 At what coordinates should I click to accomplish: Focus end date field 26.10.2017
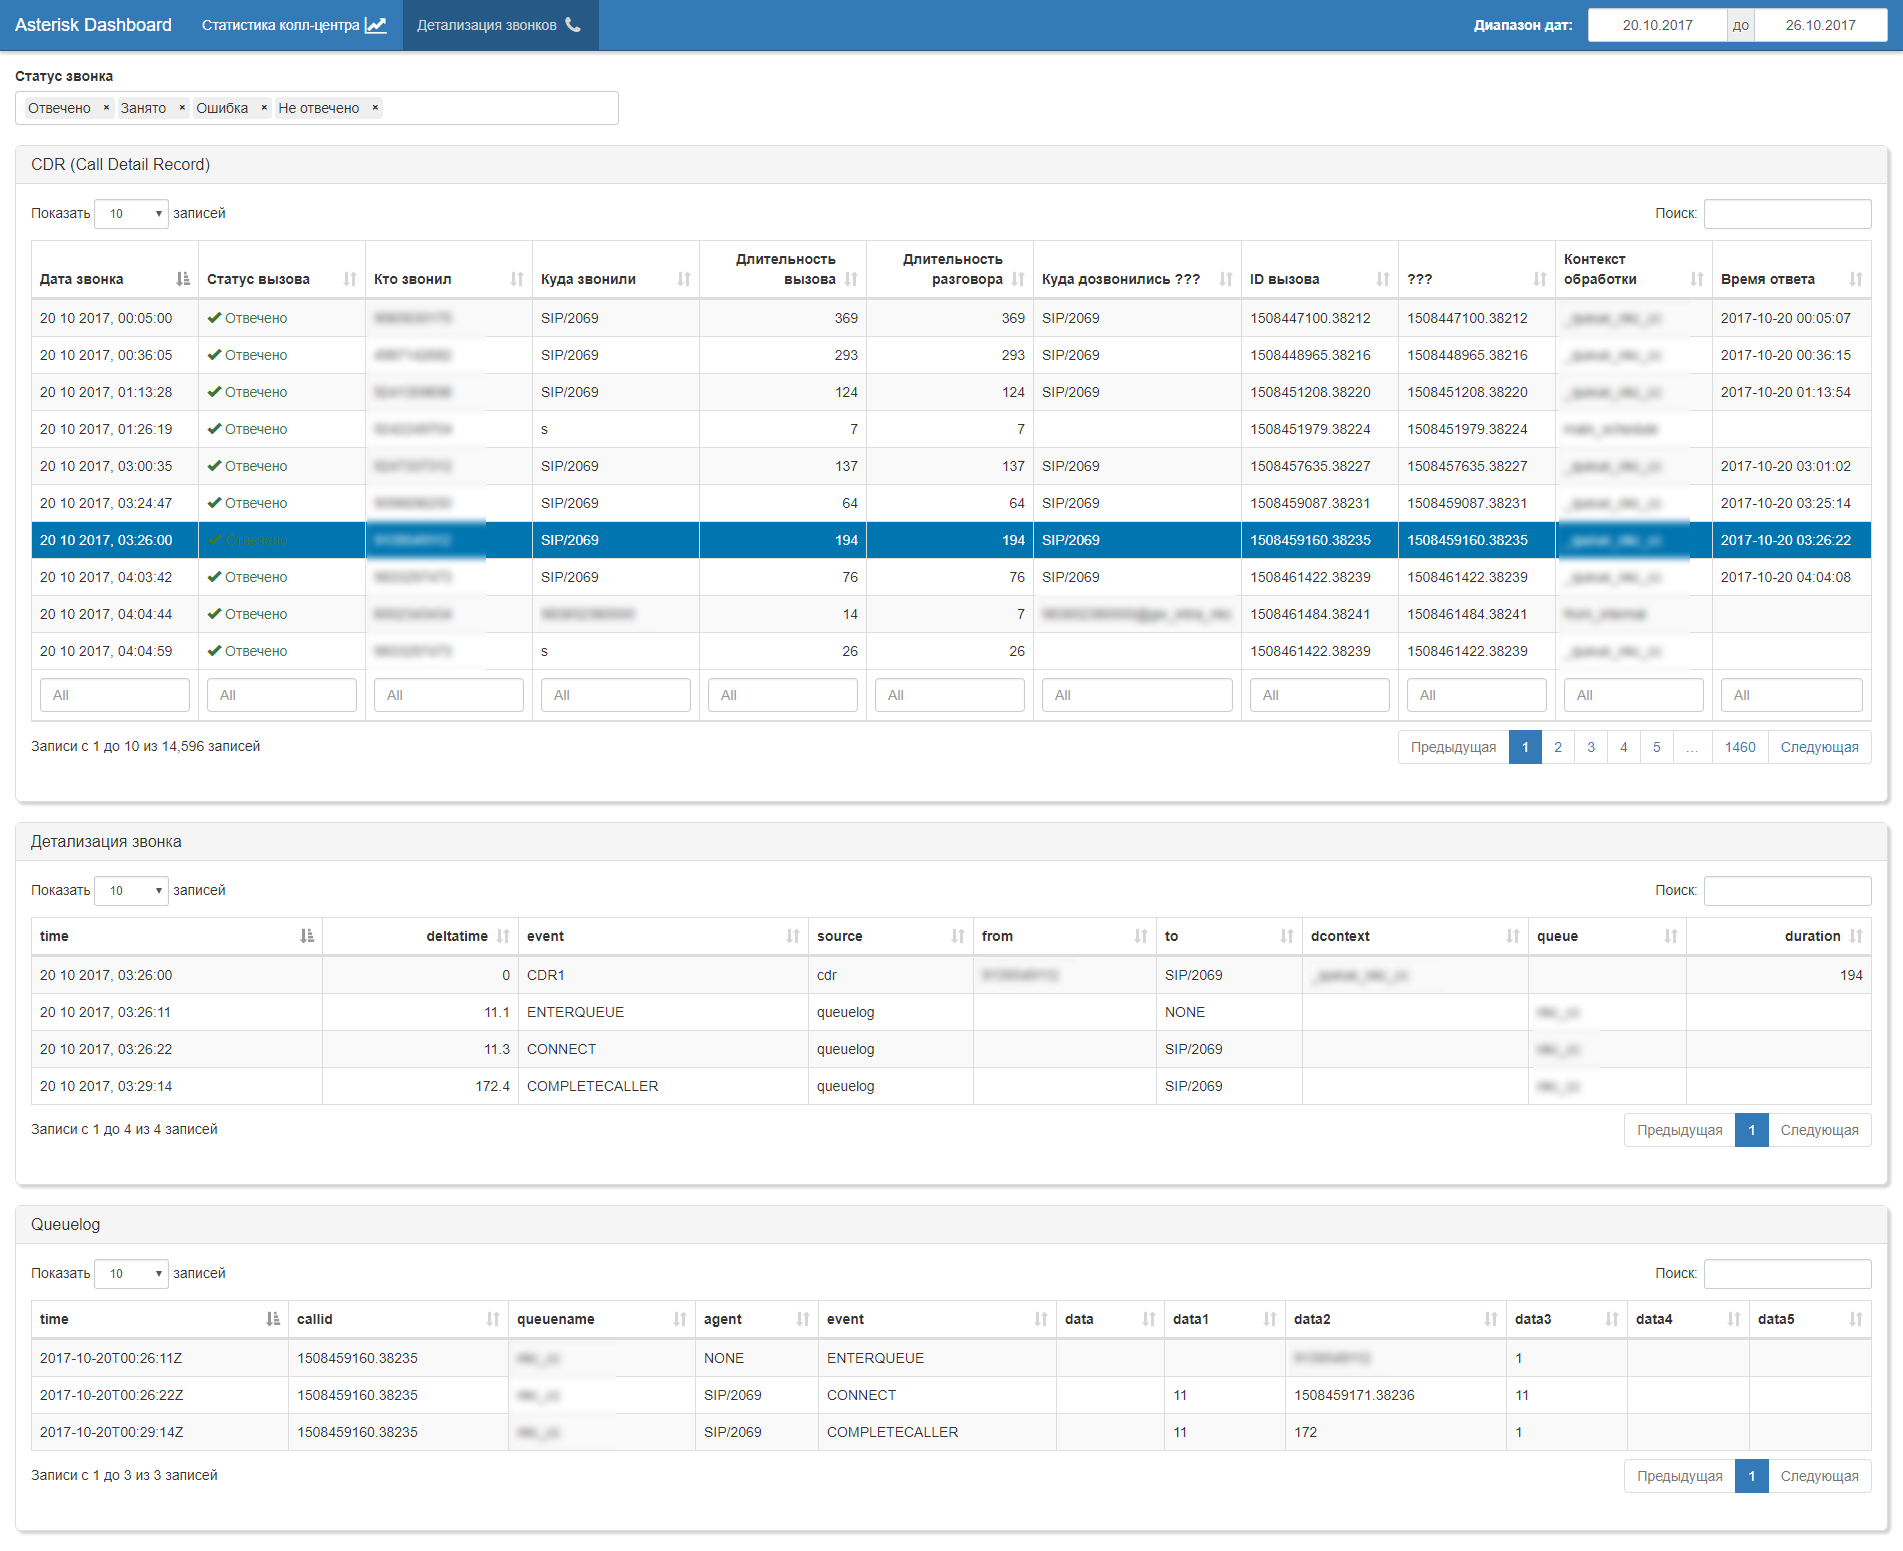click(1820, 25)
